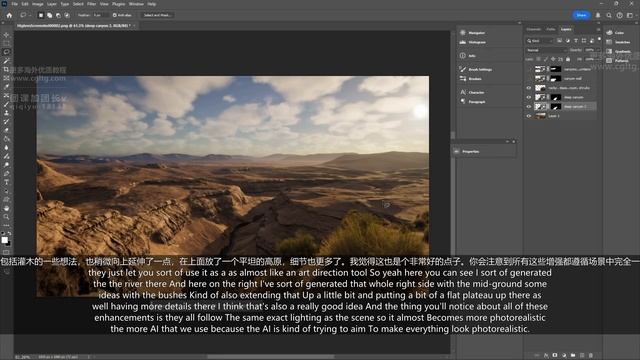The height and width of the screenshot is (360, 640).
Task: Toggle eye of third layer in list
Action: [529, 88]
